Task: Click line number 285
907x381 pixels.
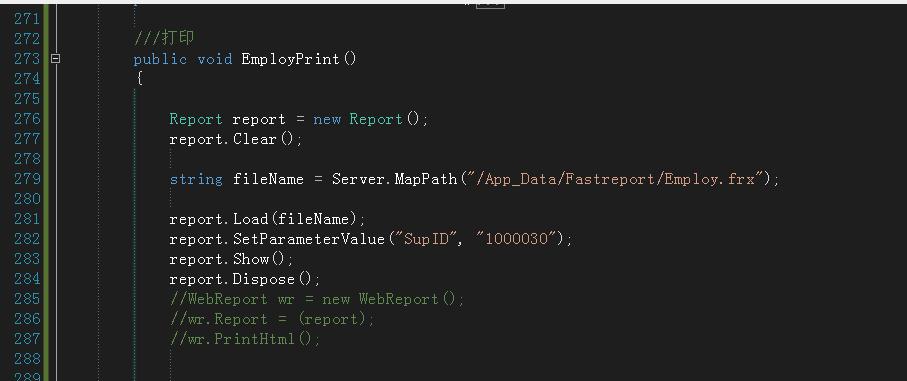Action: click(x=27, y=298)
